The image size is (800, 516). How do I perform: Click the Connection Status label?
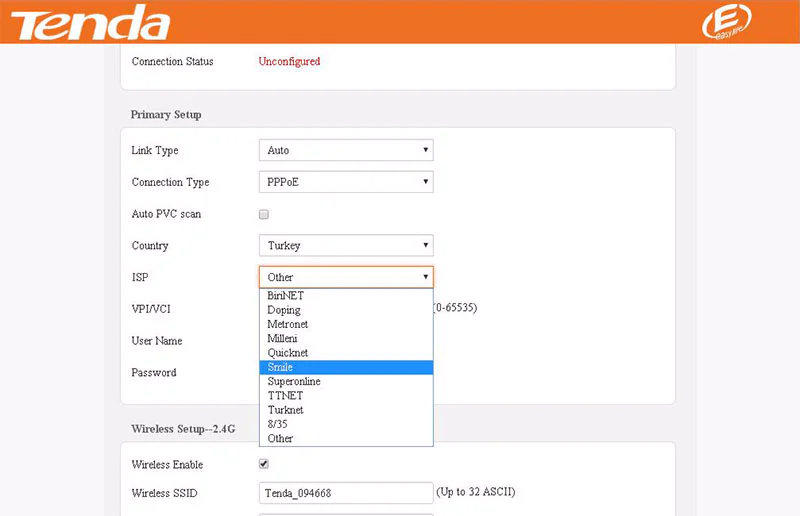pos(172,61)
